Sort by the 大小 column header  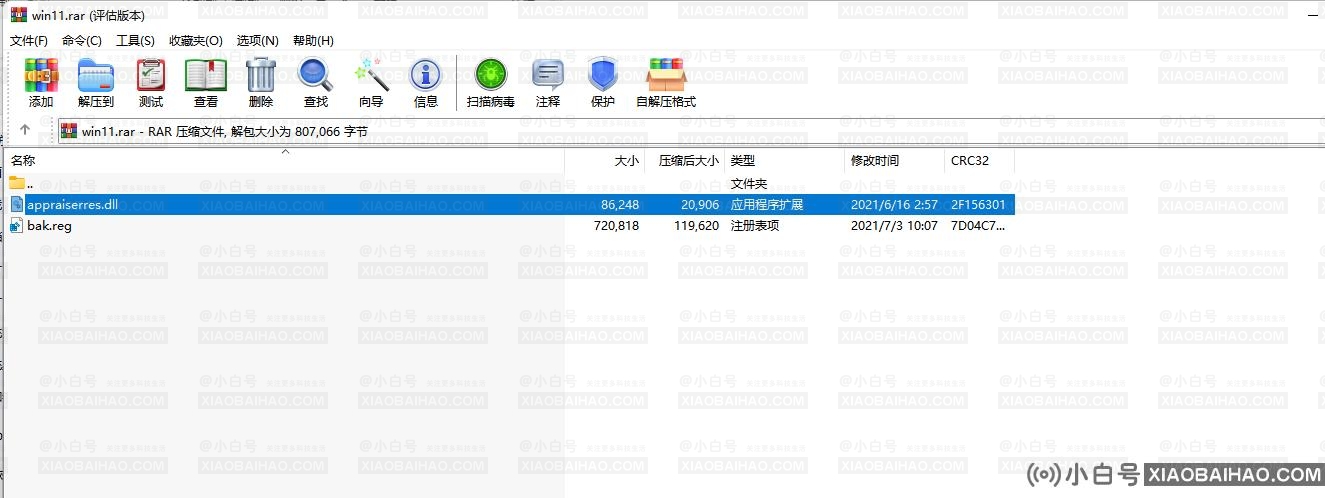click(605, 160)
